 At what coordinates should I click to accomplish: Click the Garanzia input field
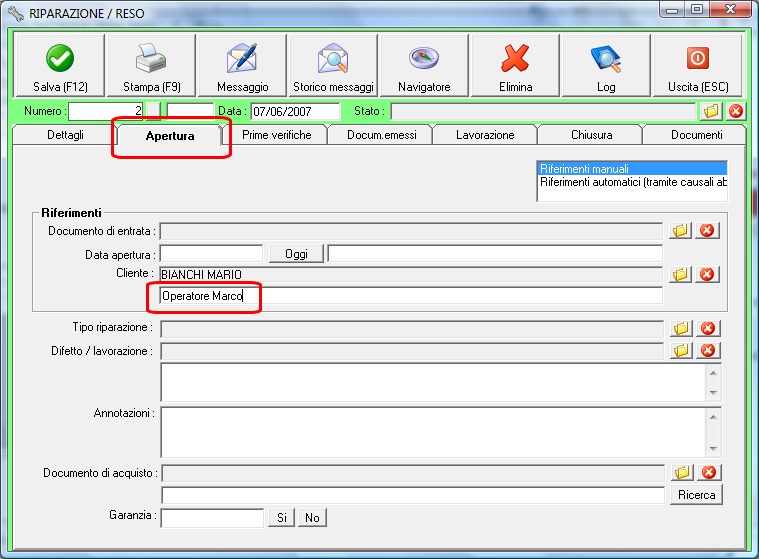(213, 518)
